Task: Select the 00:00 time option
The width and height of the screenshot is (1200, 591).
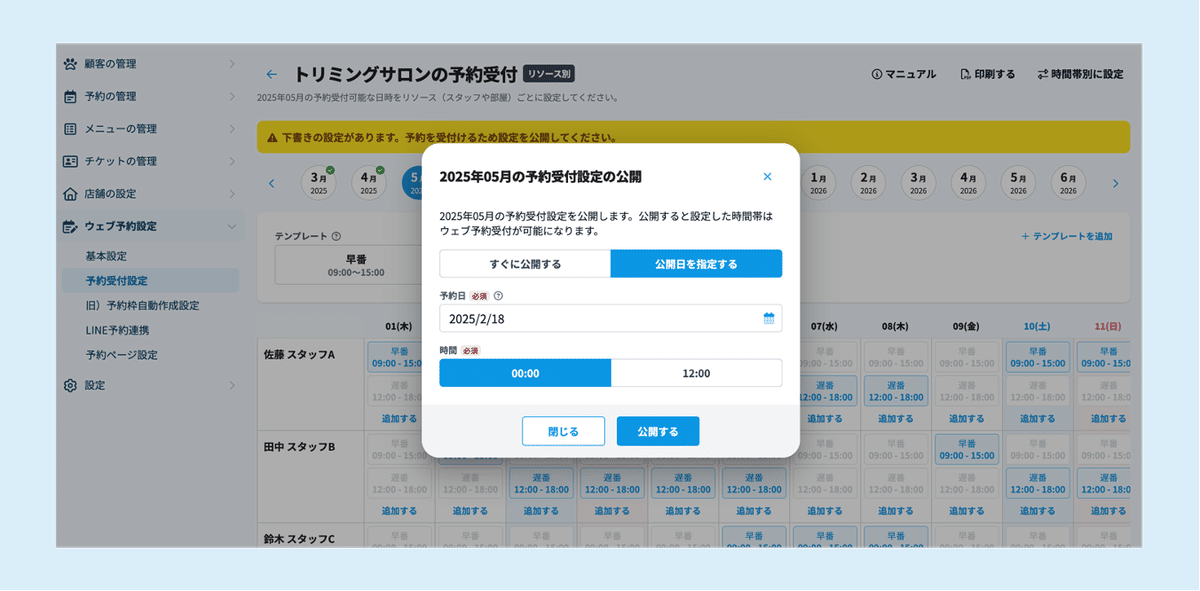Action: 524,372
